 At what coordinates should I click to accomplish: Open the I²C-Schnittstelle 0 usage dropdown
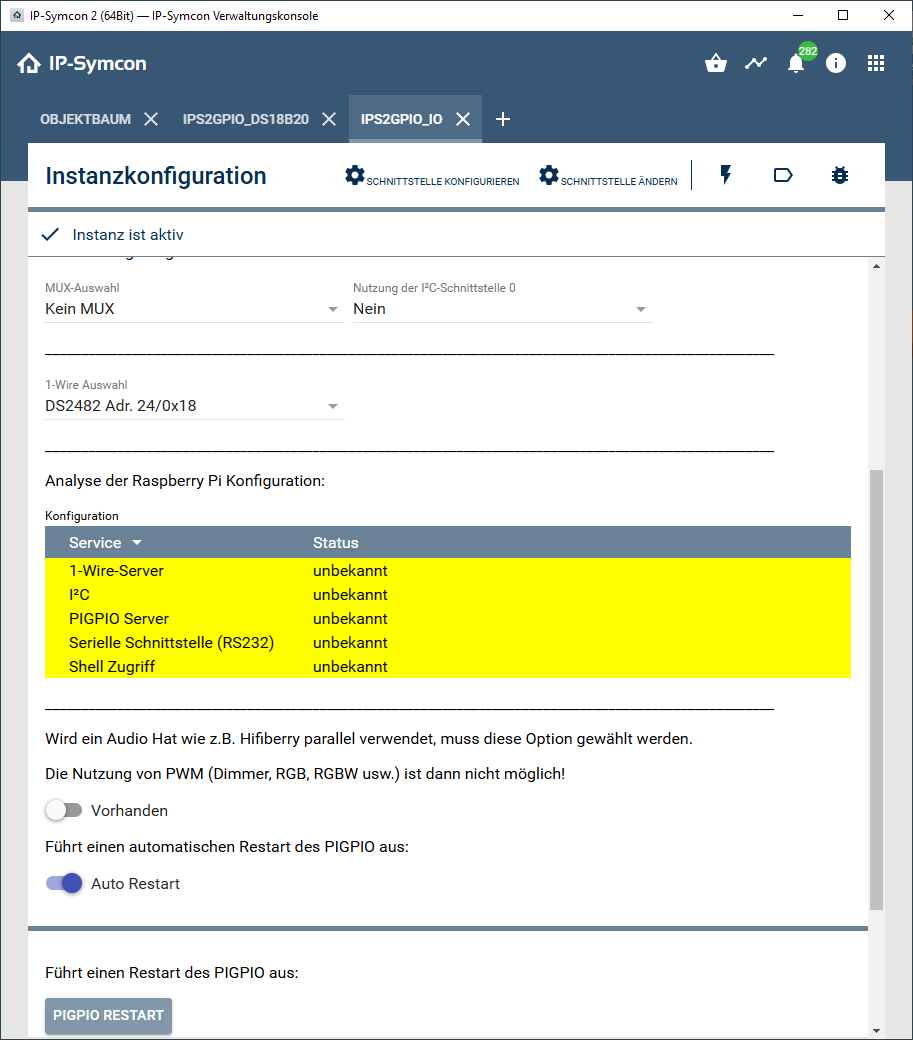pos(502,309)
